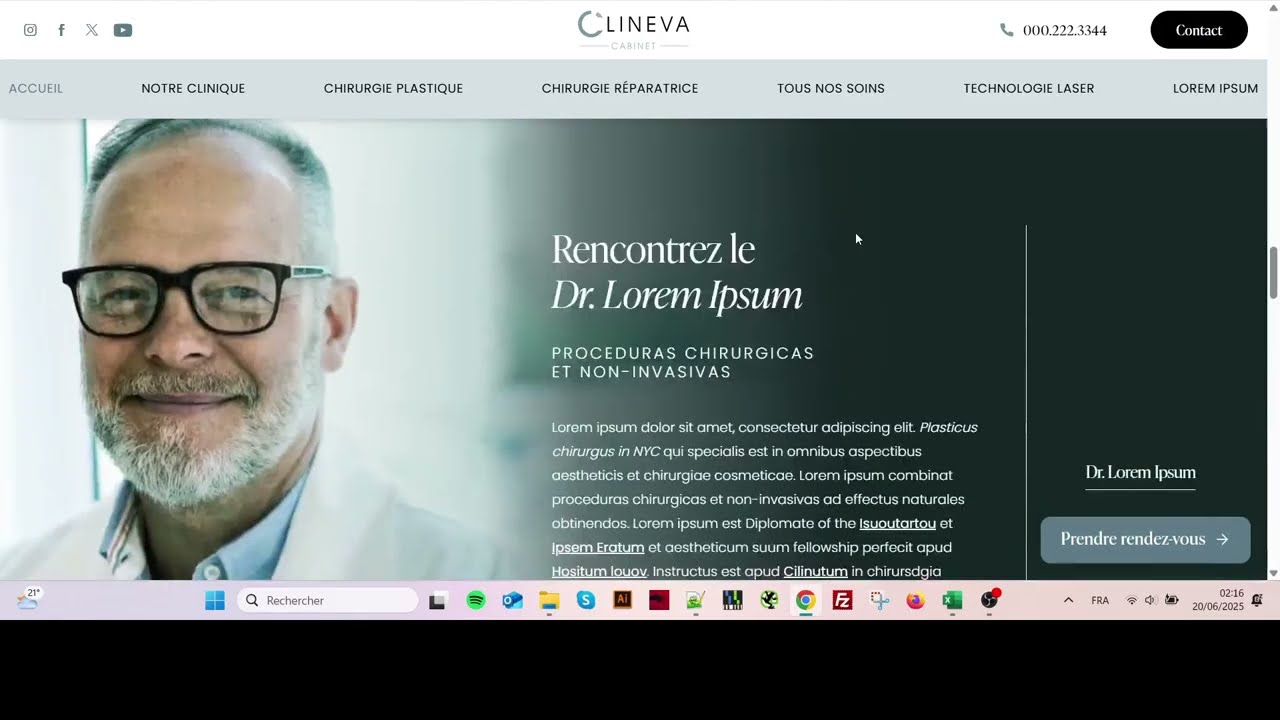Click the heading Rencontrez le Dr. Lorem Ipsum

click(x=677, y=271)
